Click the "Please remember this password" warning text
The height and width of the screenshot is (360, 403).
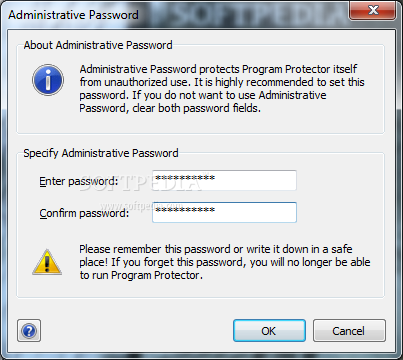coord(225,262)
